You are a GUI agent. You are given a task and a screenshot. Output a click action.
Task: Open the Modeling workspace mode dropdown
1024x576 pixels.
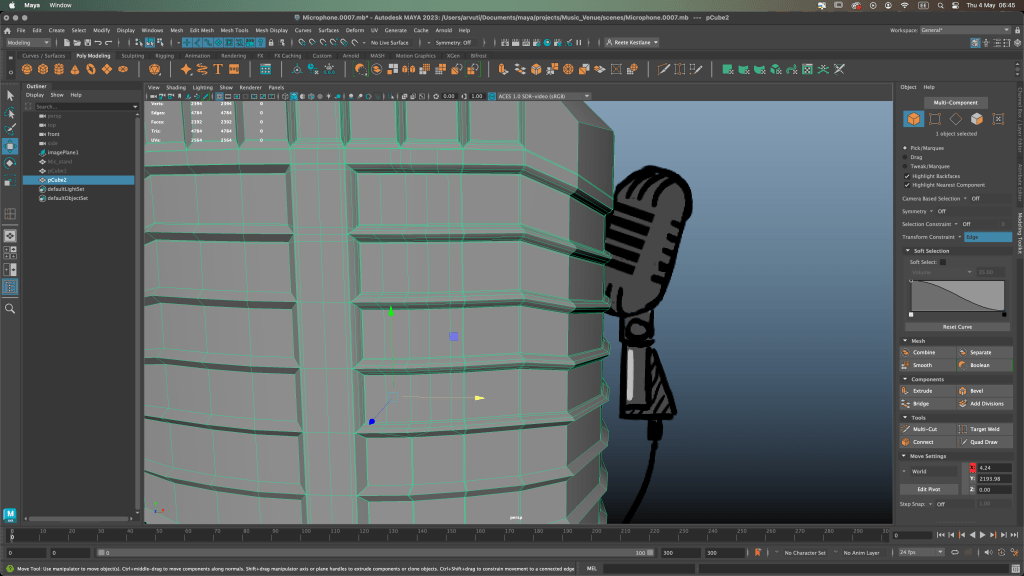click(x=32, y=43)
